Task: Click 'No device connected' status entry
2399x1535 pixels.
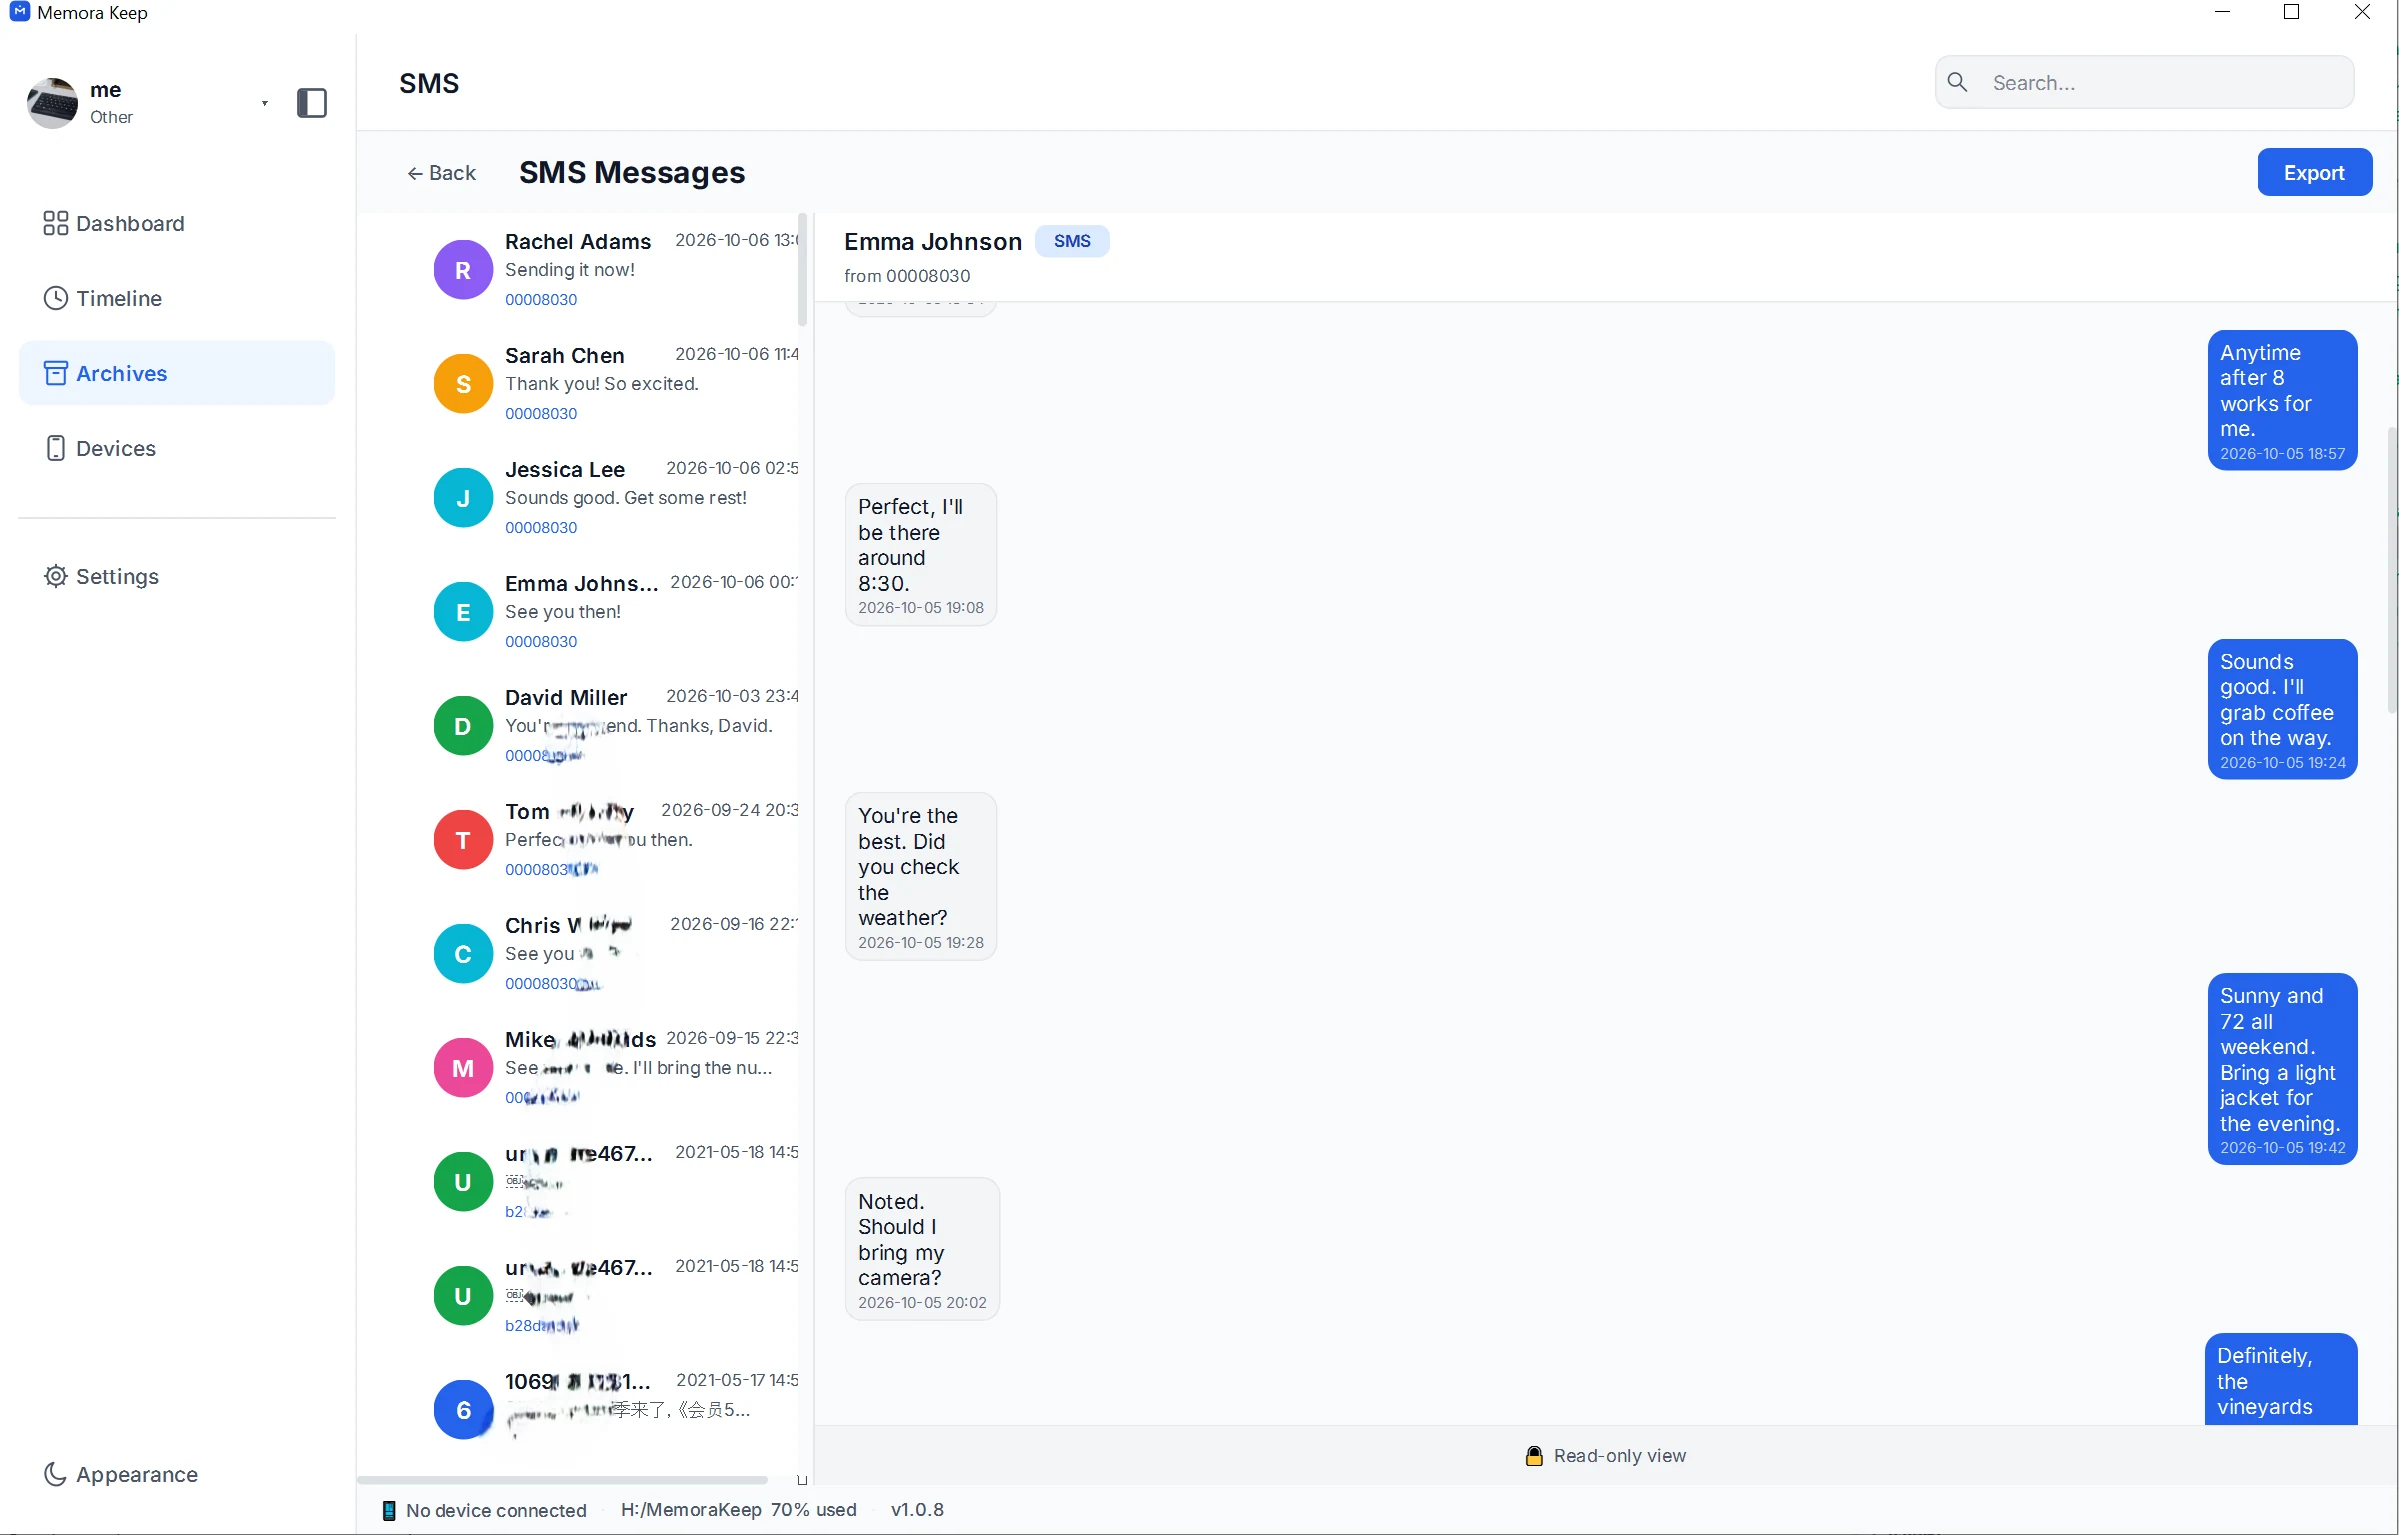Action: click(485, 1510)
